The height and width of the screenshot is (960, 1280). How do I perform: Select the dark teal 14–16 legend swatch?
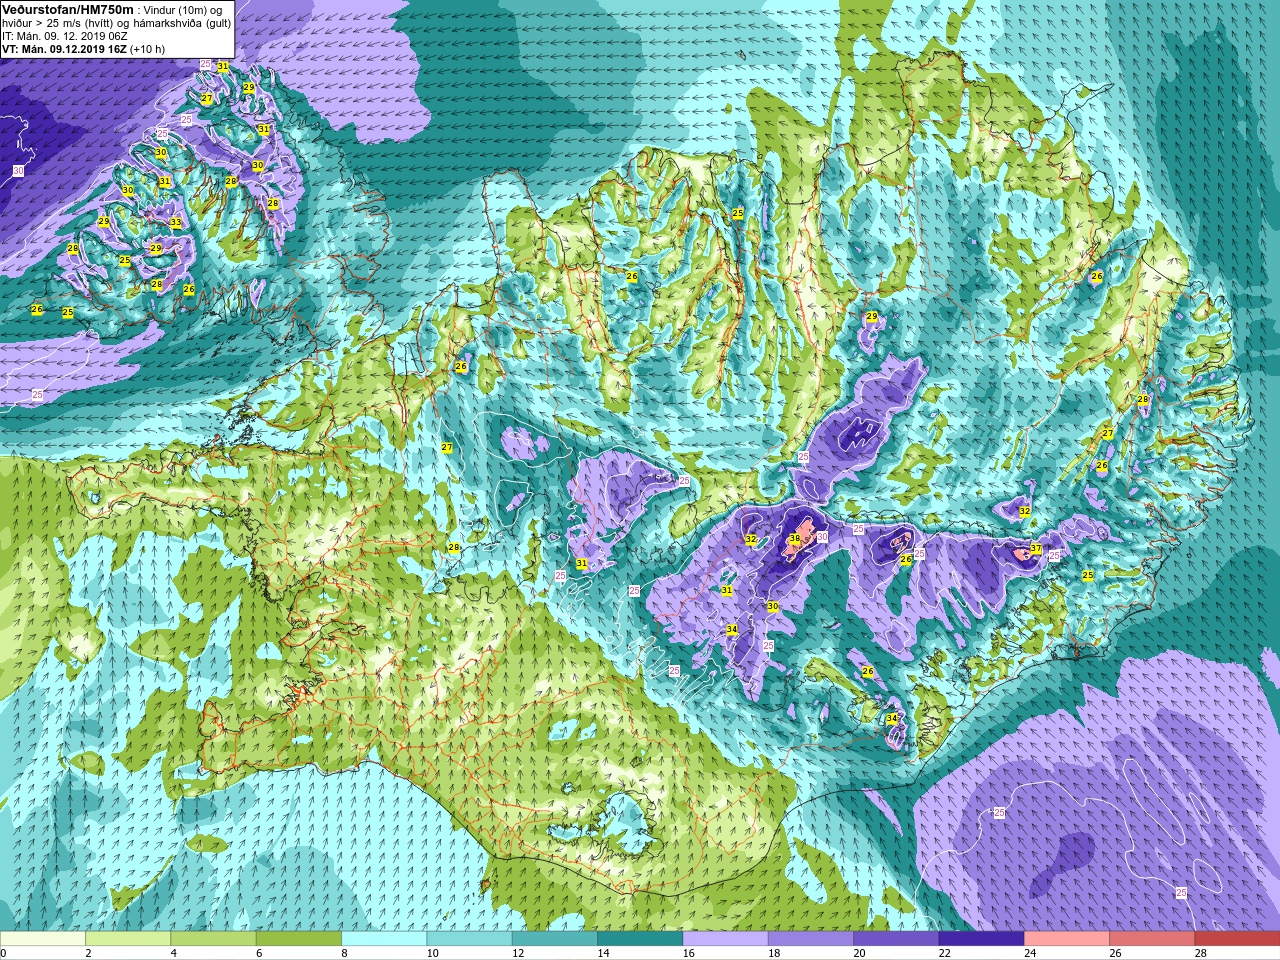pyautogui.click(x=640, y=939)
